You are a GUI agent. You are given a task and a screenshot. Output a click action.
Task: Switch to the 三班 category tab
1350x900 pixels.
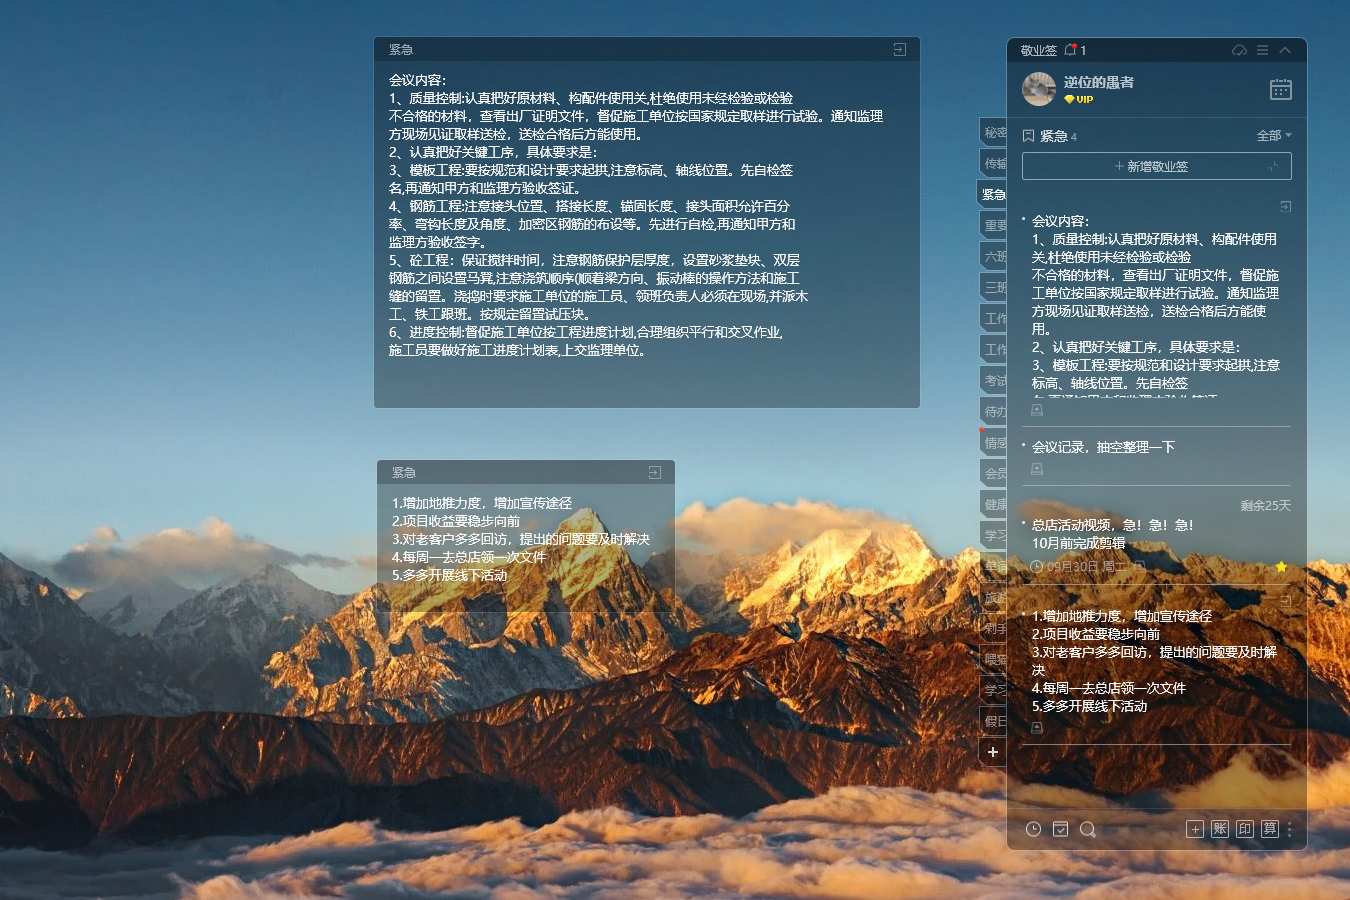tap(993, 287)
